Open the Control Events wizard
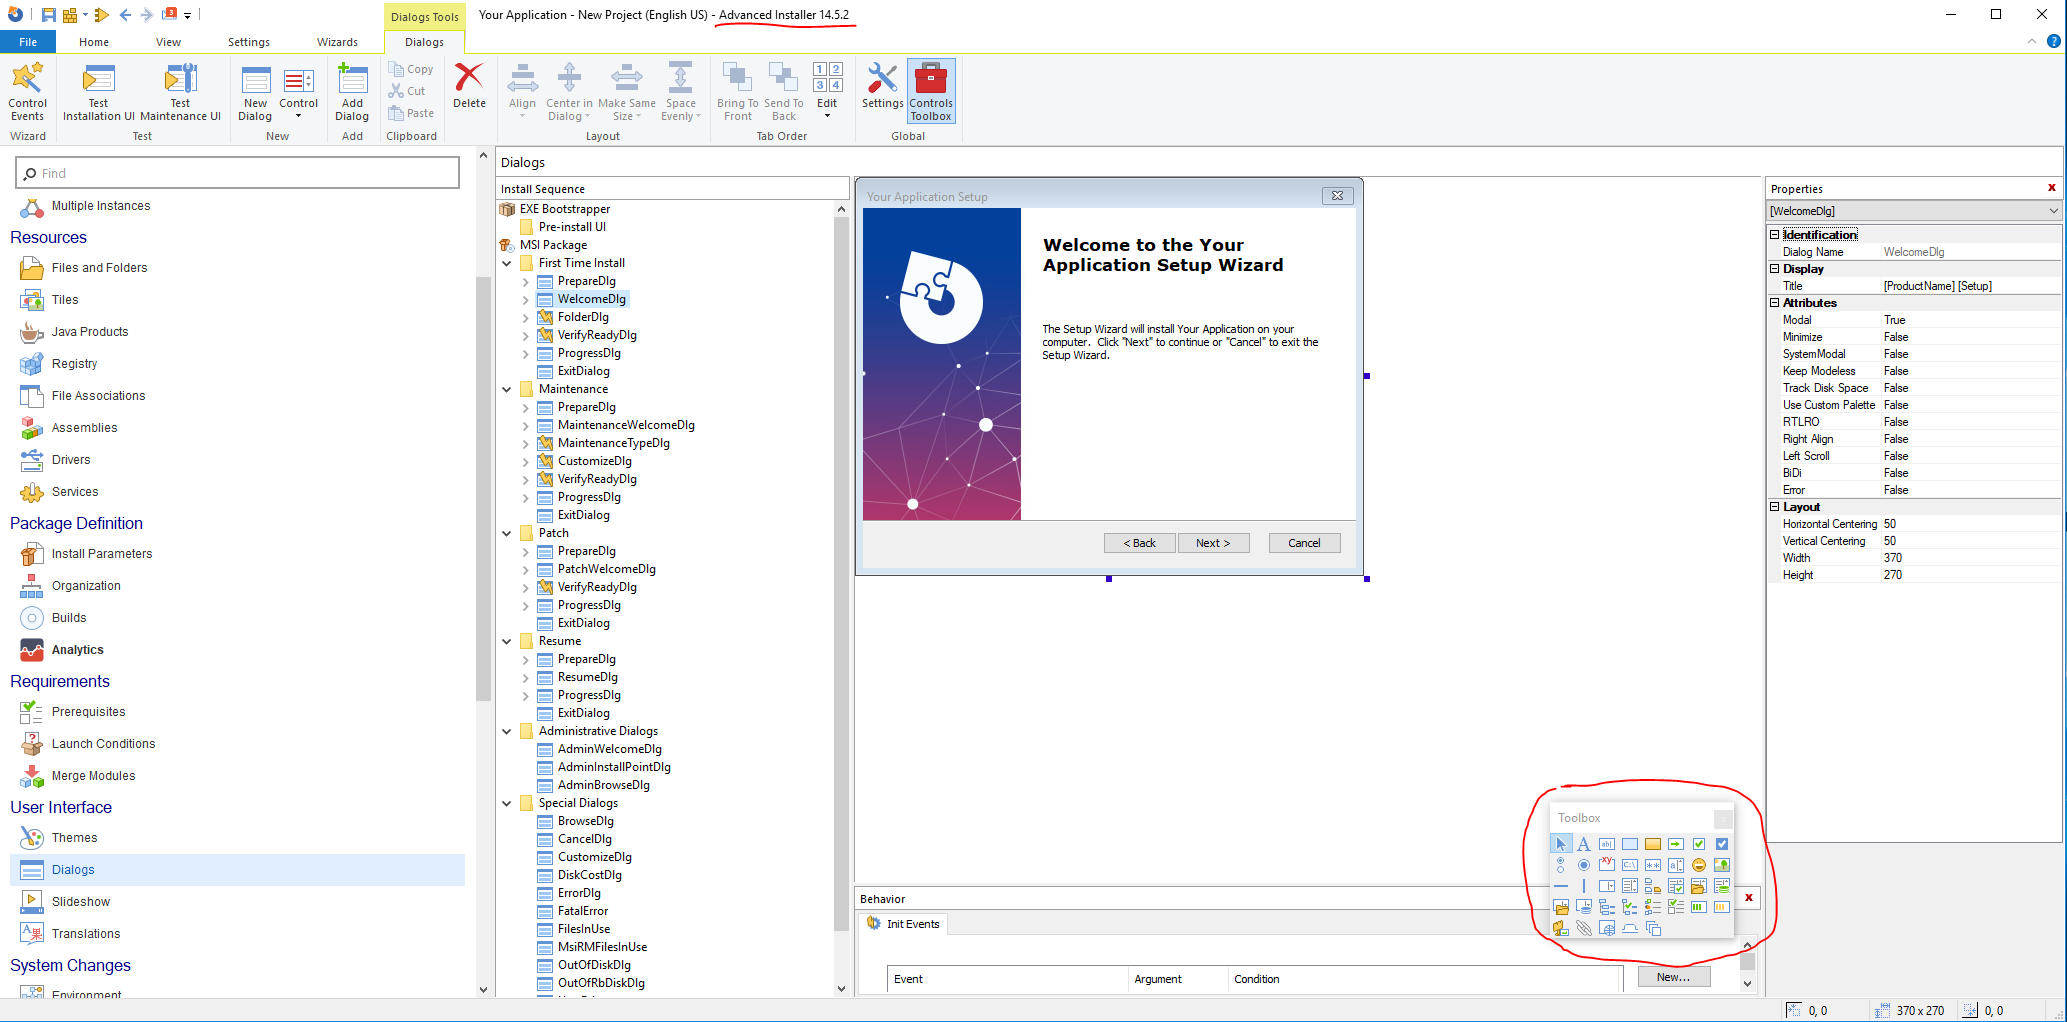The height and width of the screenshot is (1022, 2067). 27,91
